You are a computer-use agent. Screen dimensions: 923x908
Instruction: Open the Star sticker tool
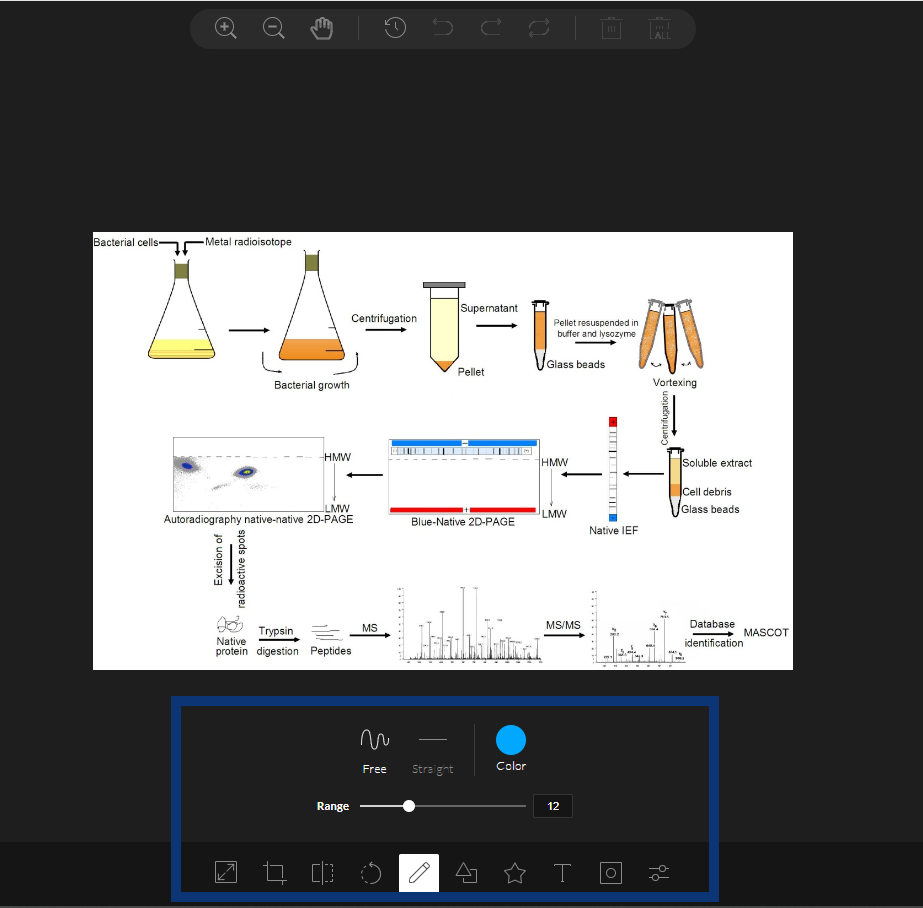tap(514, 872)
